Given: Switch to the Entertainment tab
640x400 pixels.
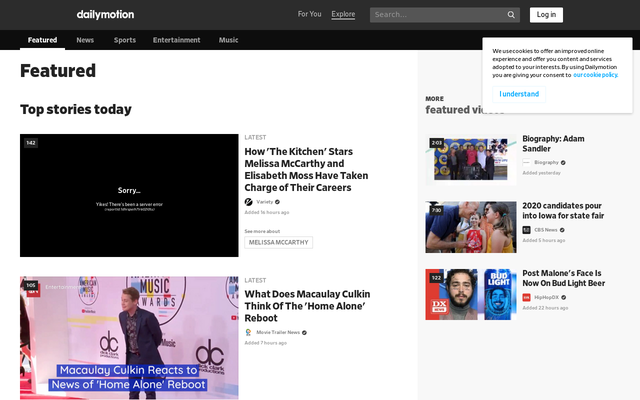Looking at the screenshot, I should click(x=177, y=40).
